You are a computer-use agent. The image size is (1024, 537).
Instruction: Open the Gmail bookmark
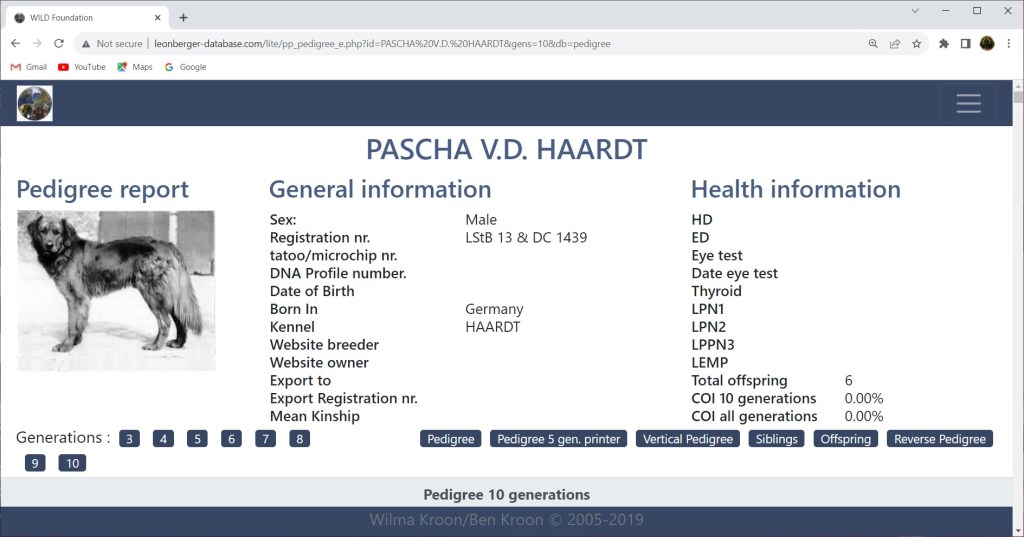29,67
